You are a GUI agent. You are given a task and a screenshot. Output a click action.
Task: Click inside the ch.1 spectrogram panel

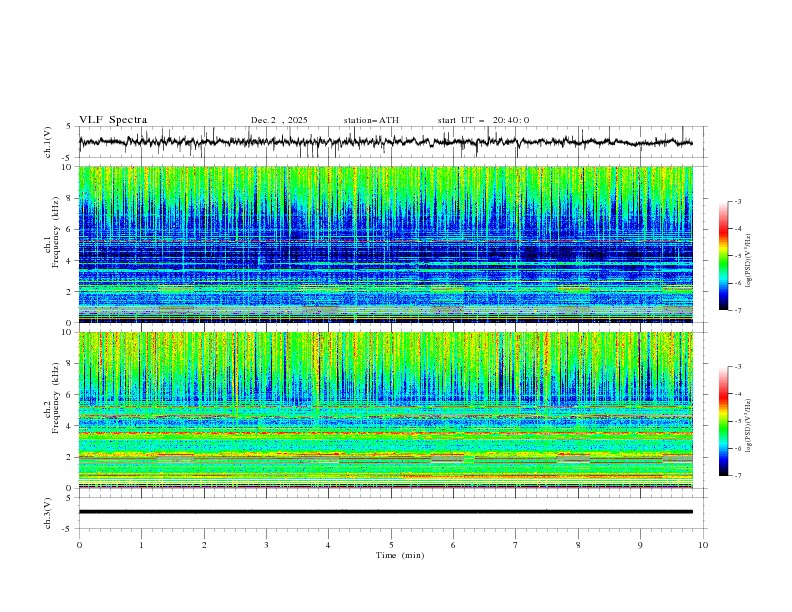pos(385,244)
